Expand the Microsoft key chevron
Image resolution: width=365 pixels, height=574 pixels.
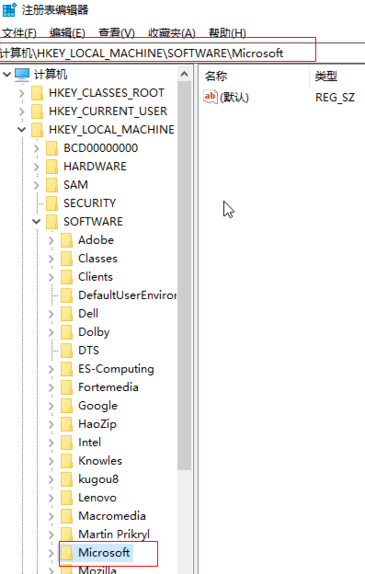tap(51, 553)
